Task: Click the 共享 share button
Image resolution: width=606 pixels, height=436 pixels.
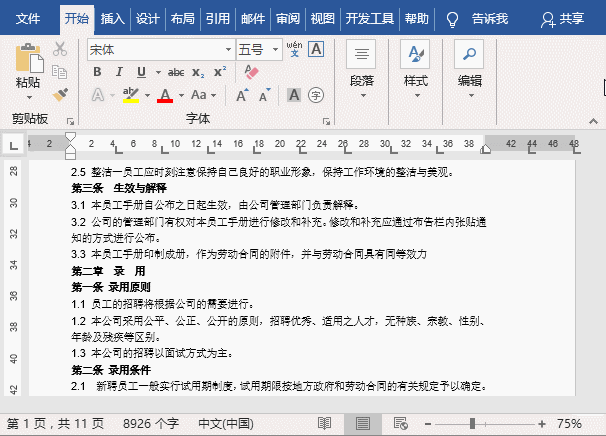Action: pyautogui.click(x=563, y=19)
